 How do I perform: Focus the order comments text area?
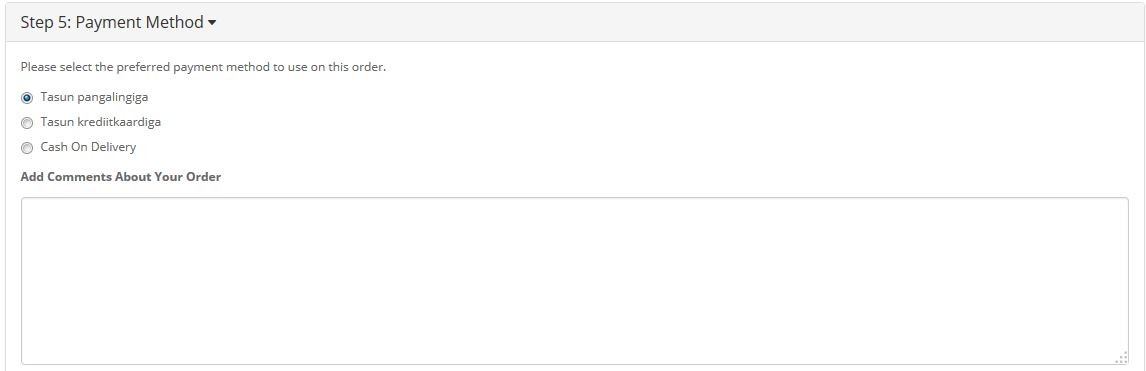(x=574, y=280)
